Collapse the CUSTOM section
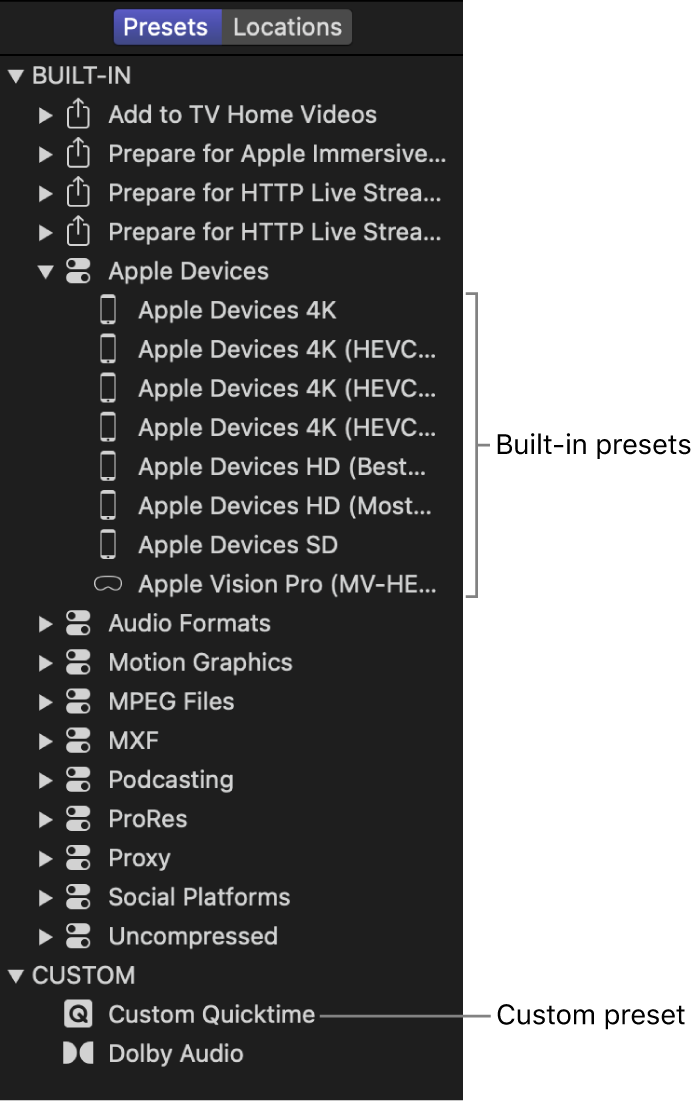The height and width of the screenshot is (1102, 700). point(14,975)
